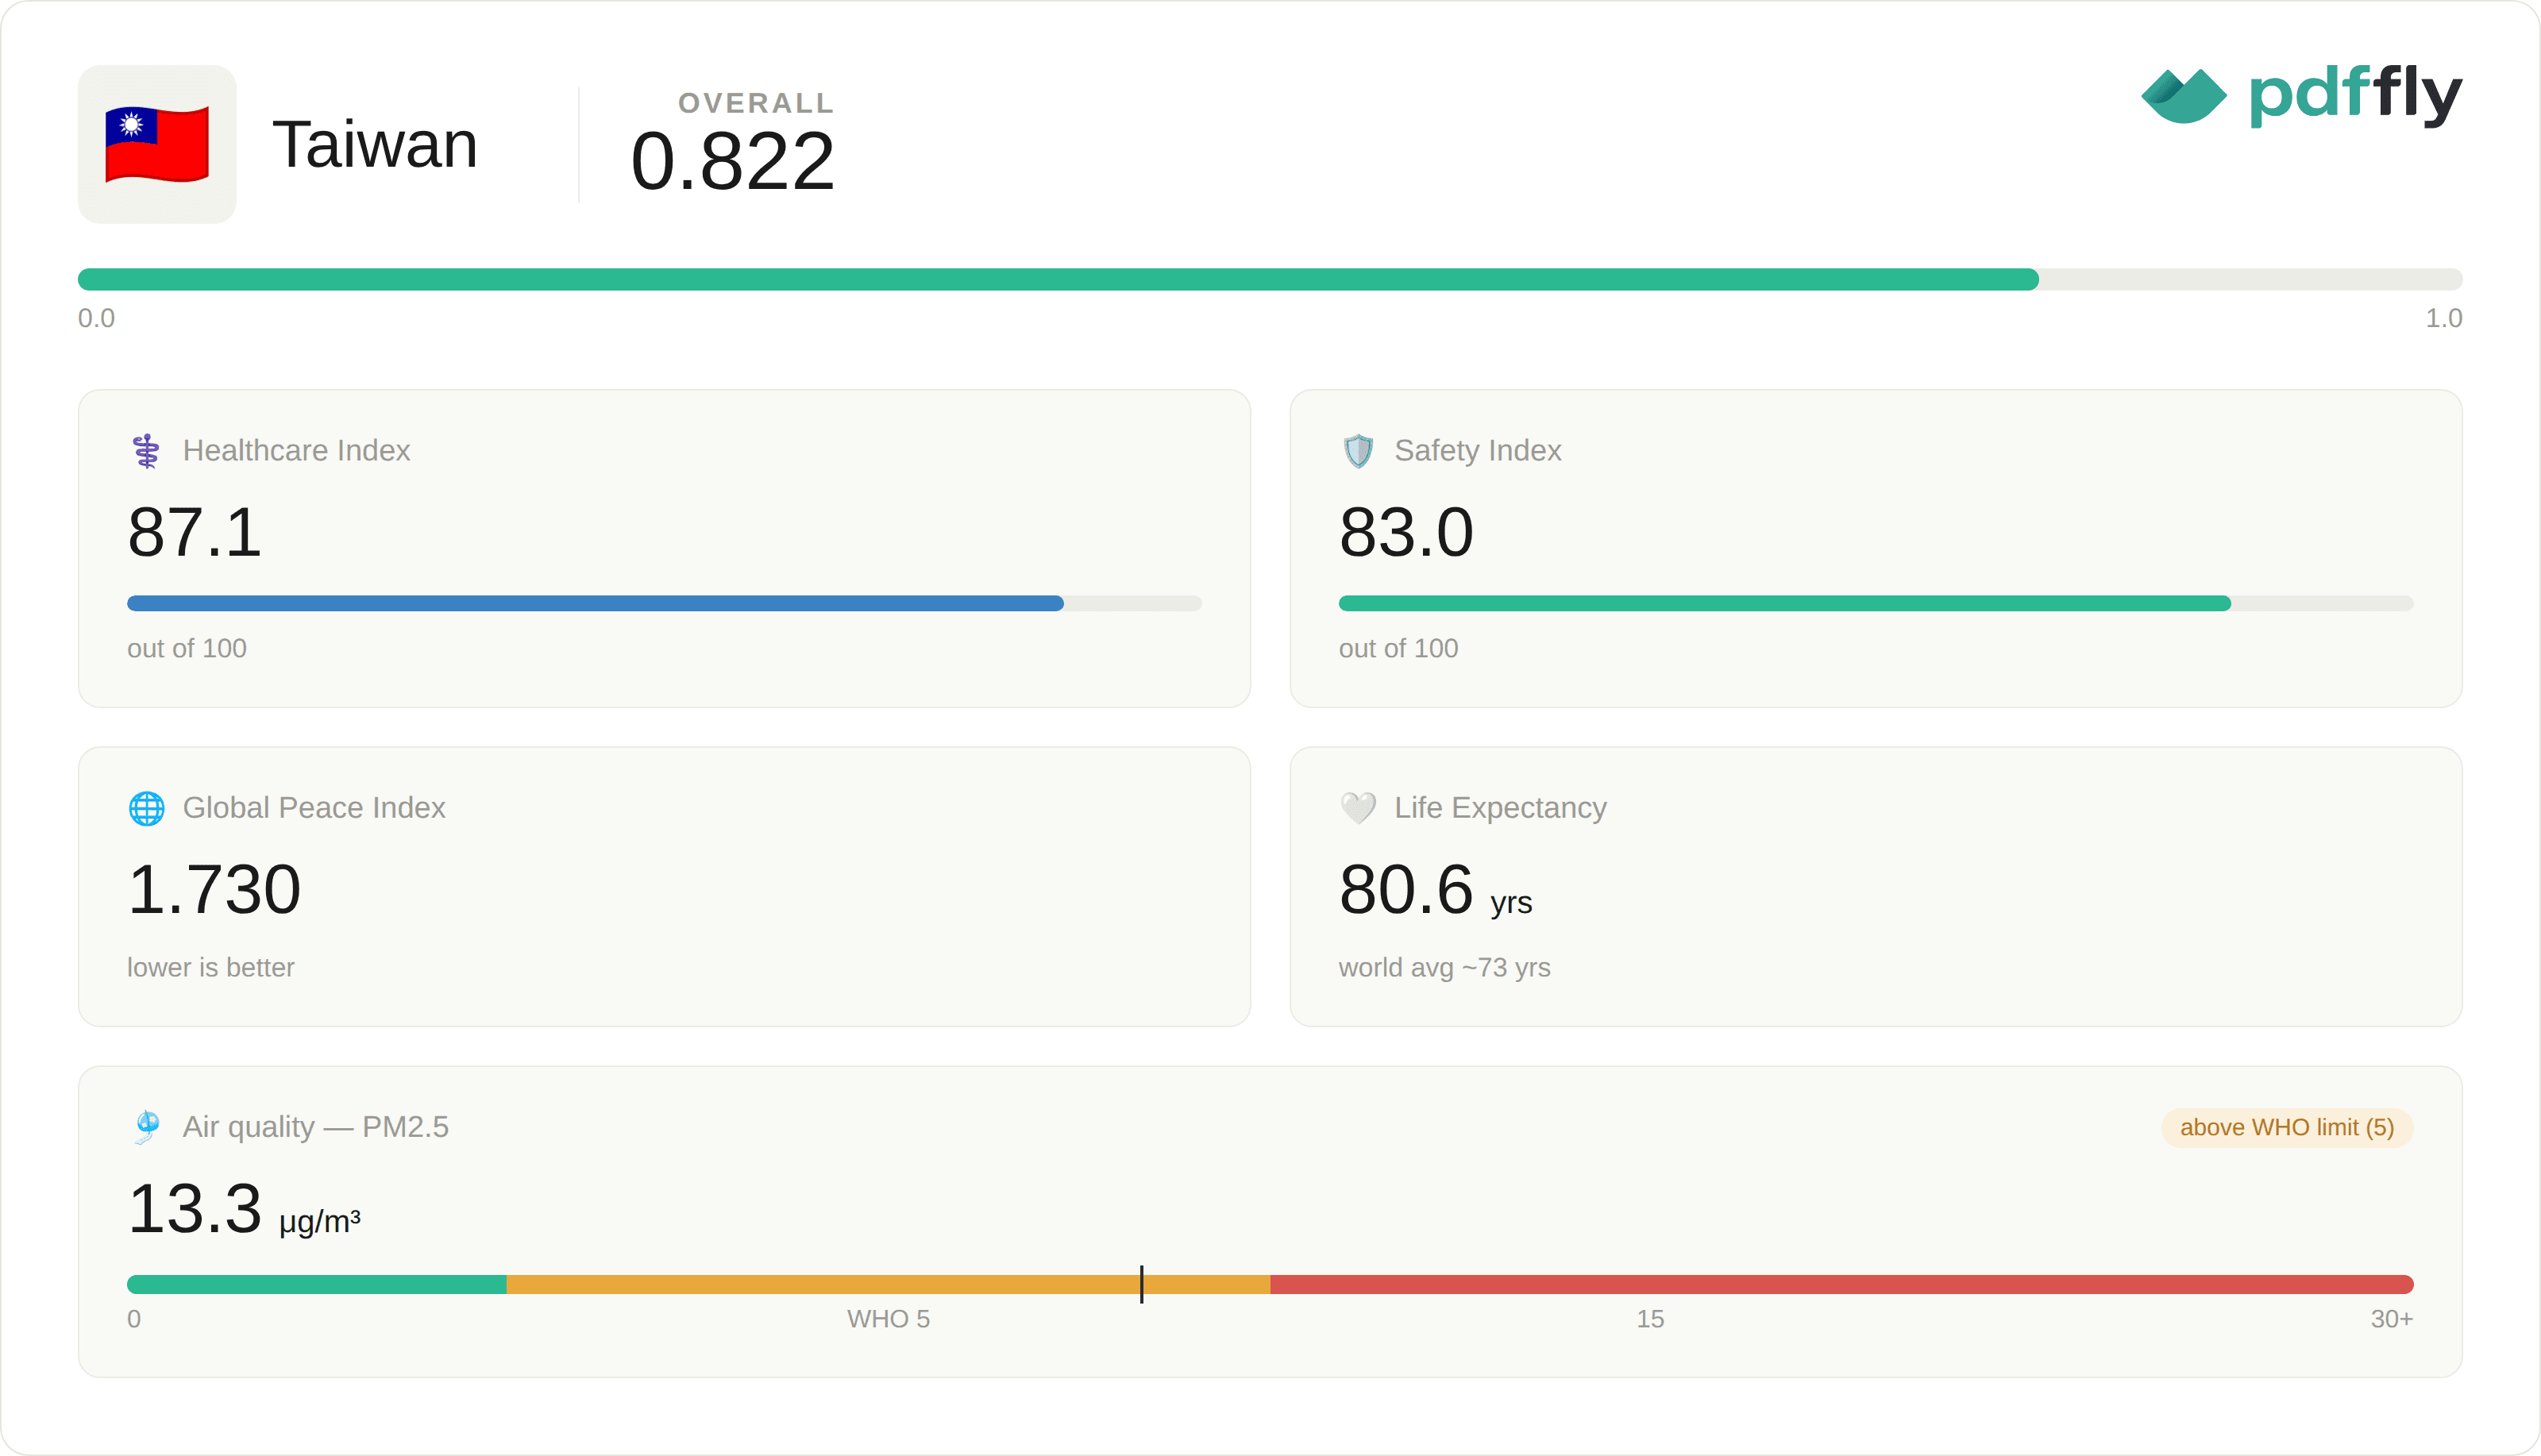Viewport: 2541px width, 1456px height.
Task: Click the Global Peace Index globe icon
Action: coord(147,808)
